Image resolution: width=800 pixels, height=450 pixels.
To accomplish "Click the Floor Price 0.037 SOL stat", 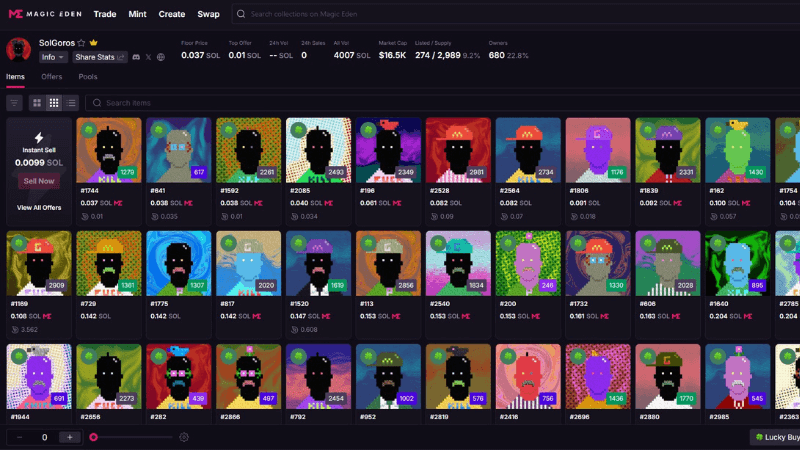I will [x=201, y=51].
